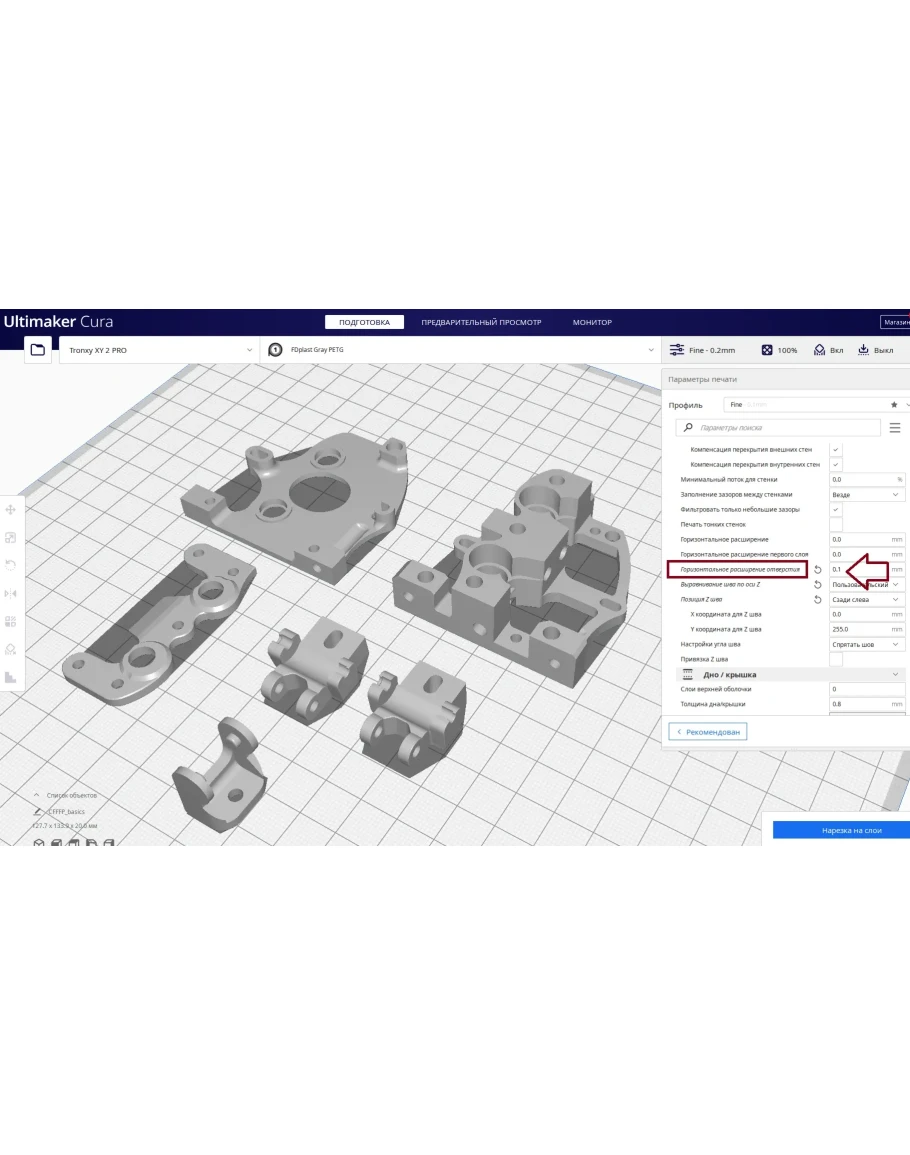Click the settings search input field
The width and height of the screenshot is (910, 1155).
(x=785, y=428)
